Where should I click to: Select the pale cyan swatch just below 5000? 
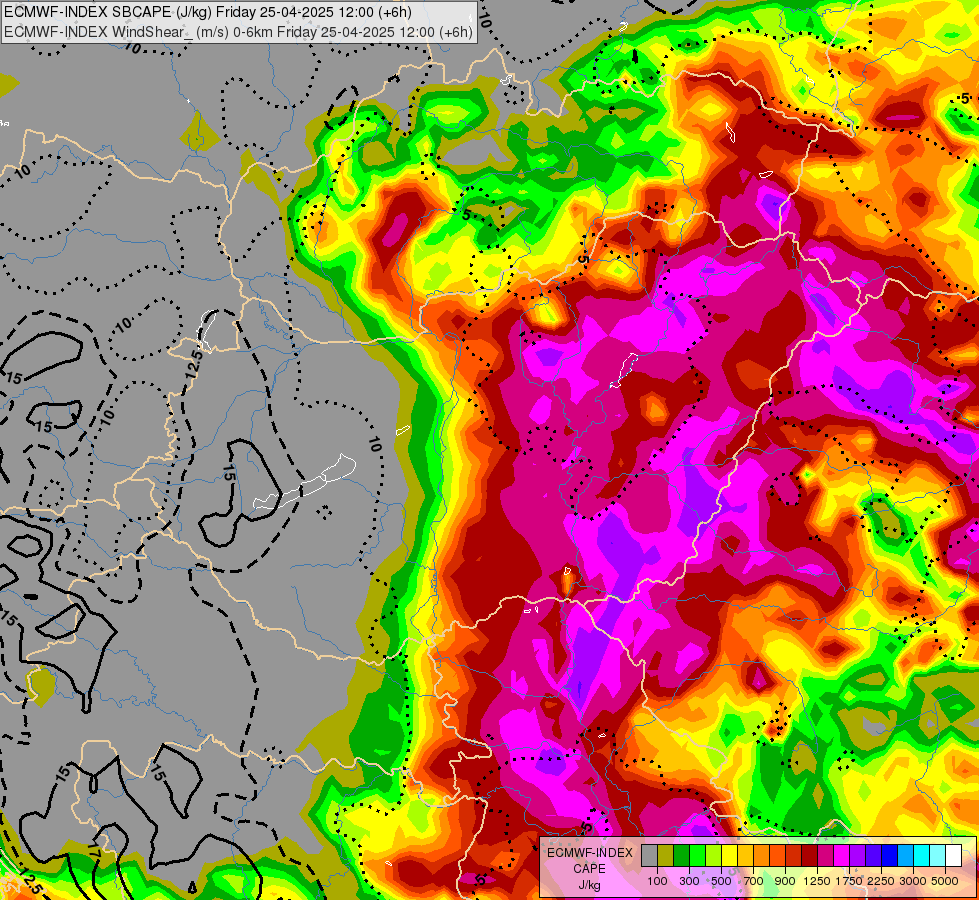938,855
